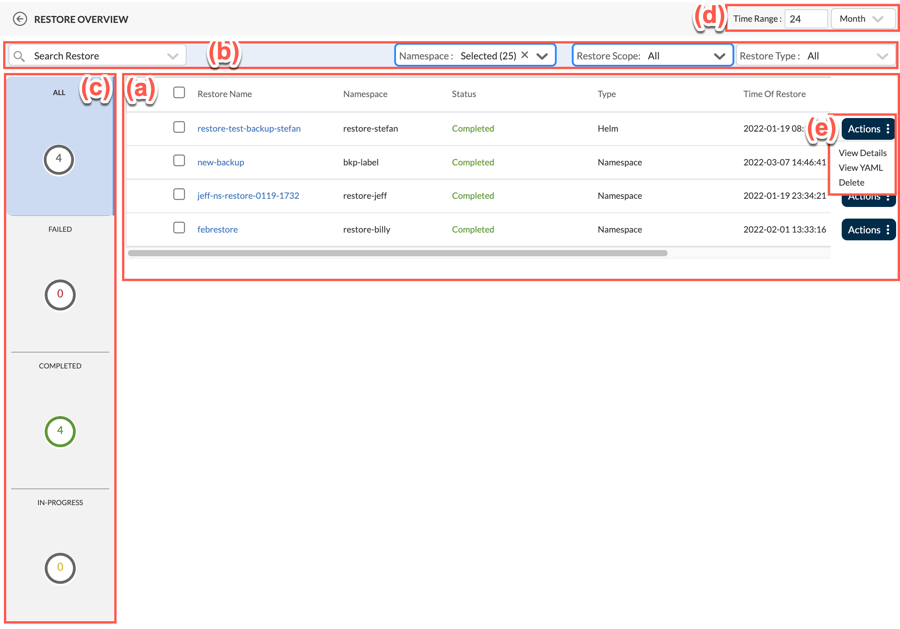Image resolution: width=900 pixels, height=629 pixels.
Task: Click the COMPLETED count circle showing 4
Action: [x=60, y=431]
